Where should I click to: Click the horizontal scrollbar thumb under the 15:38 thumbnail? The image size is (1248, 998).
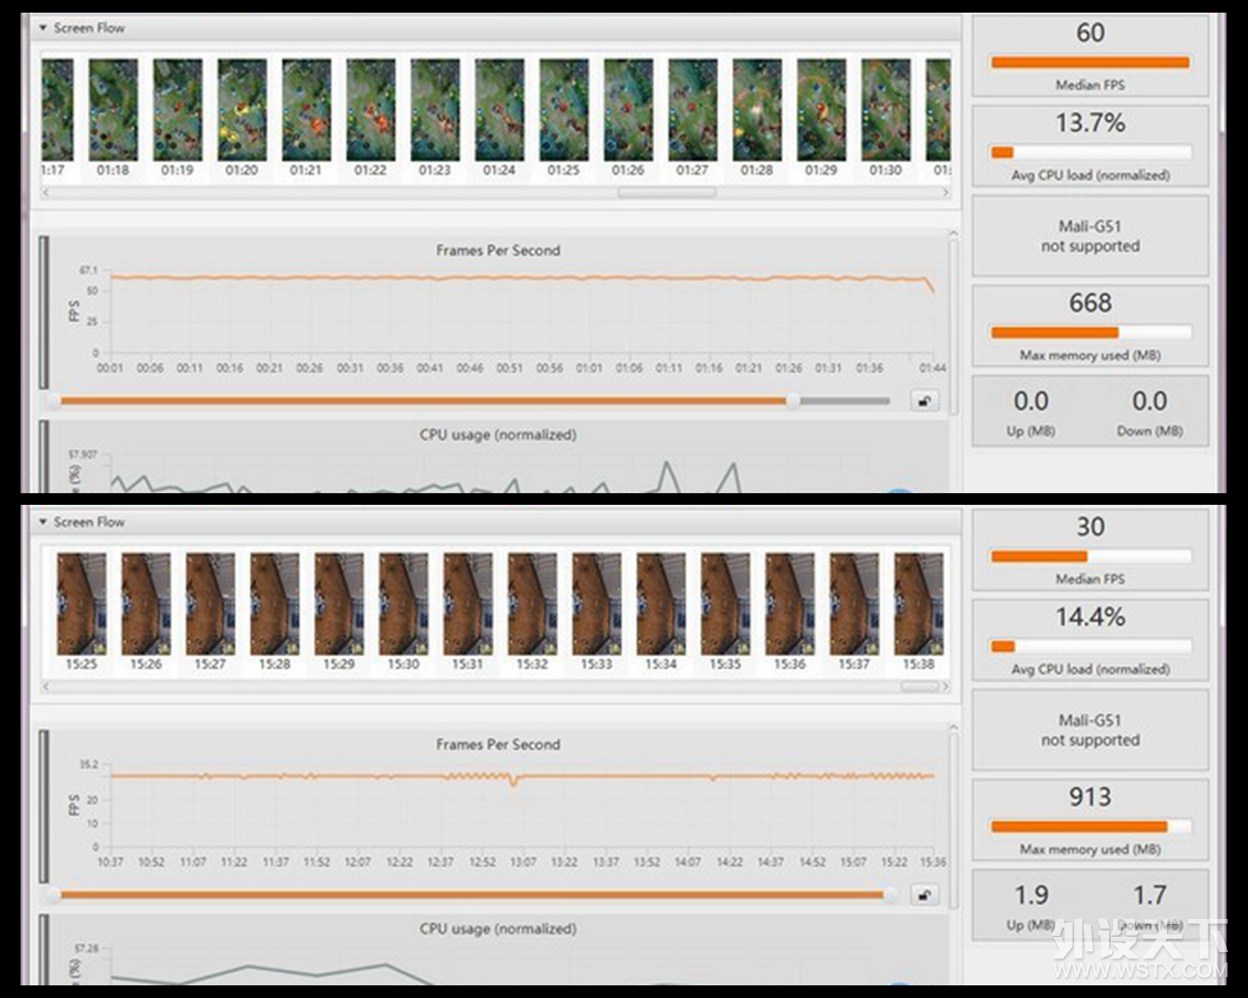[x=920, y=687]
